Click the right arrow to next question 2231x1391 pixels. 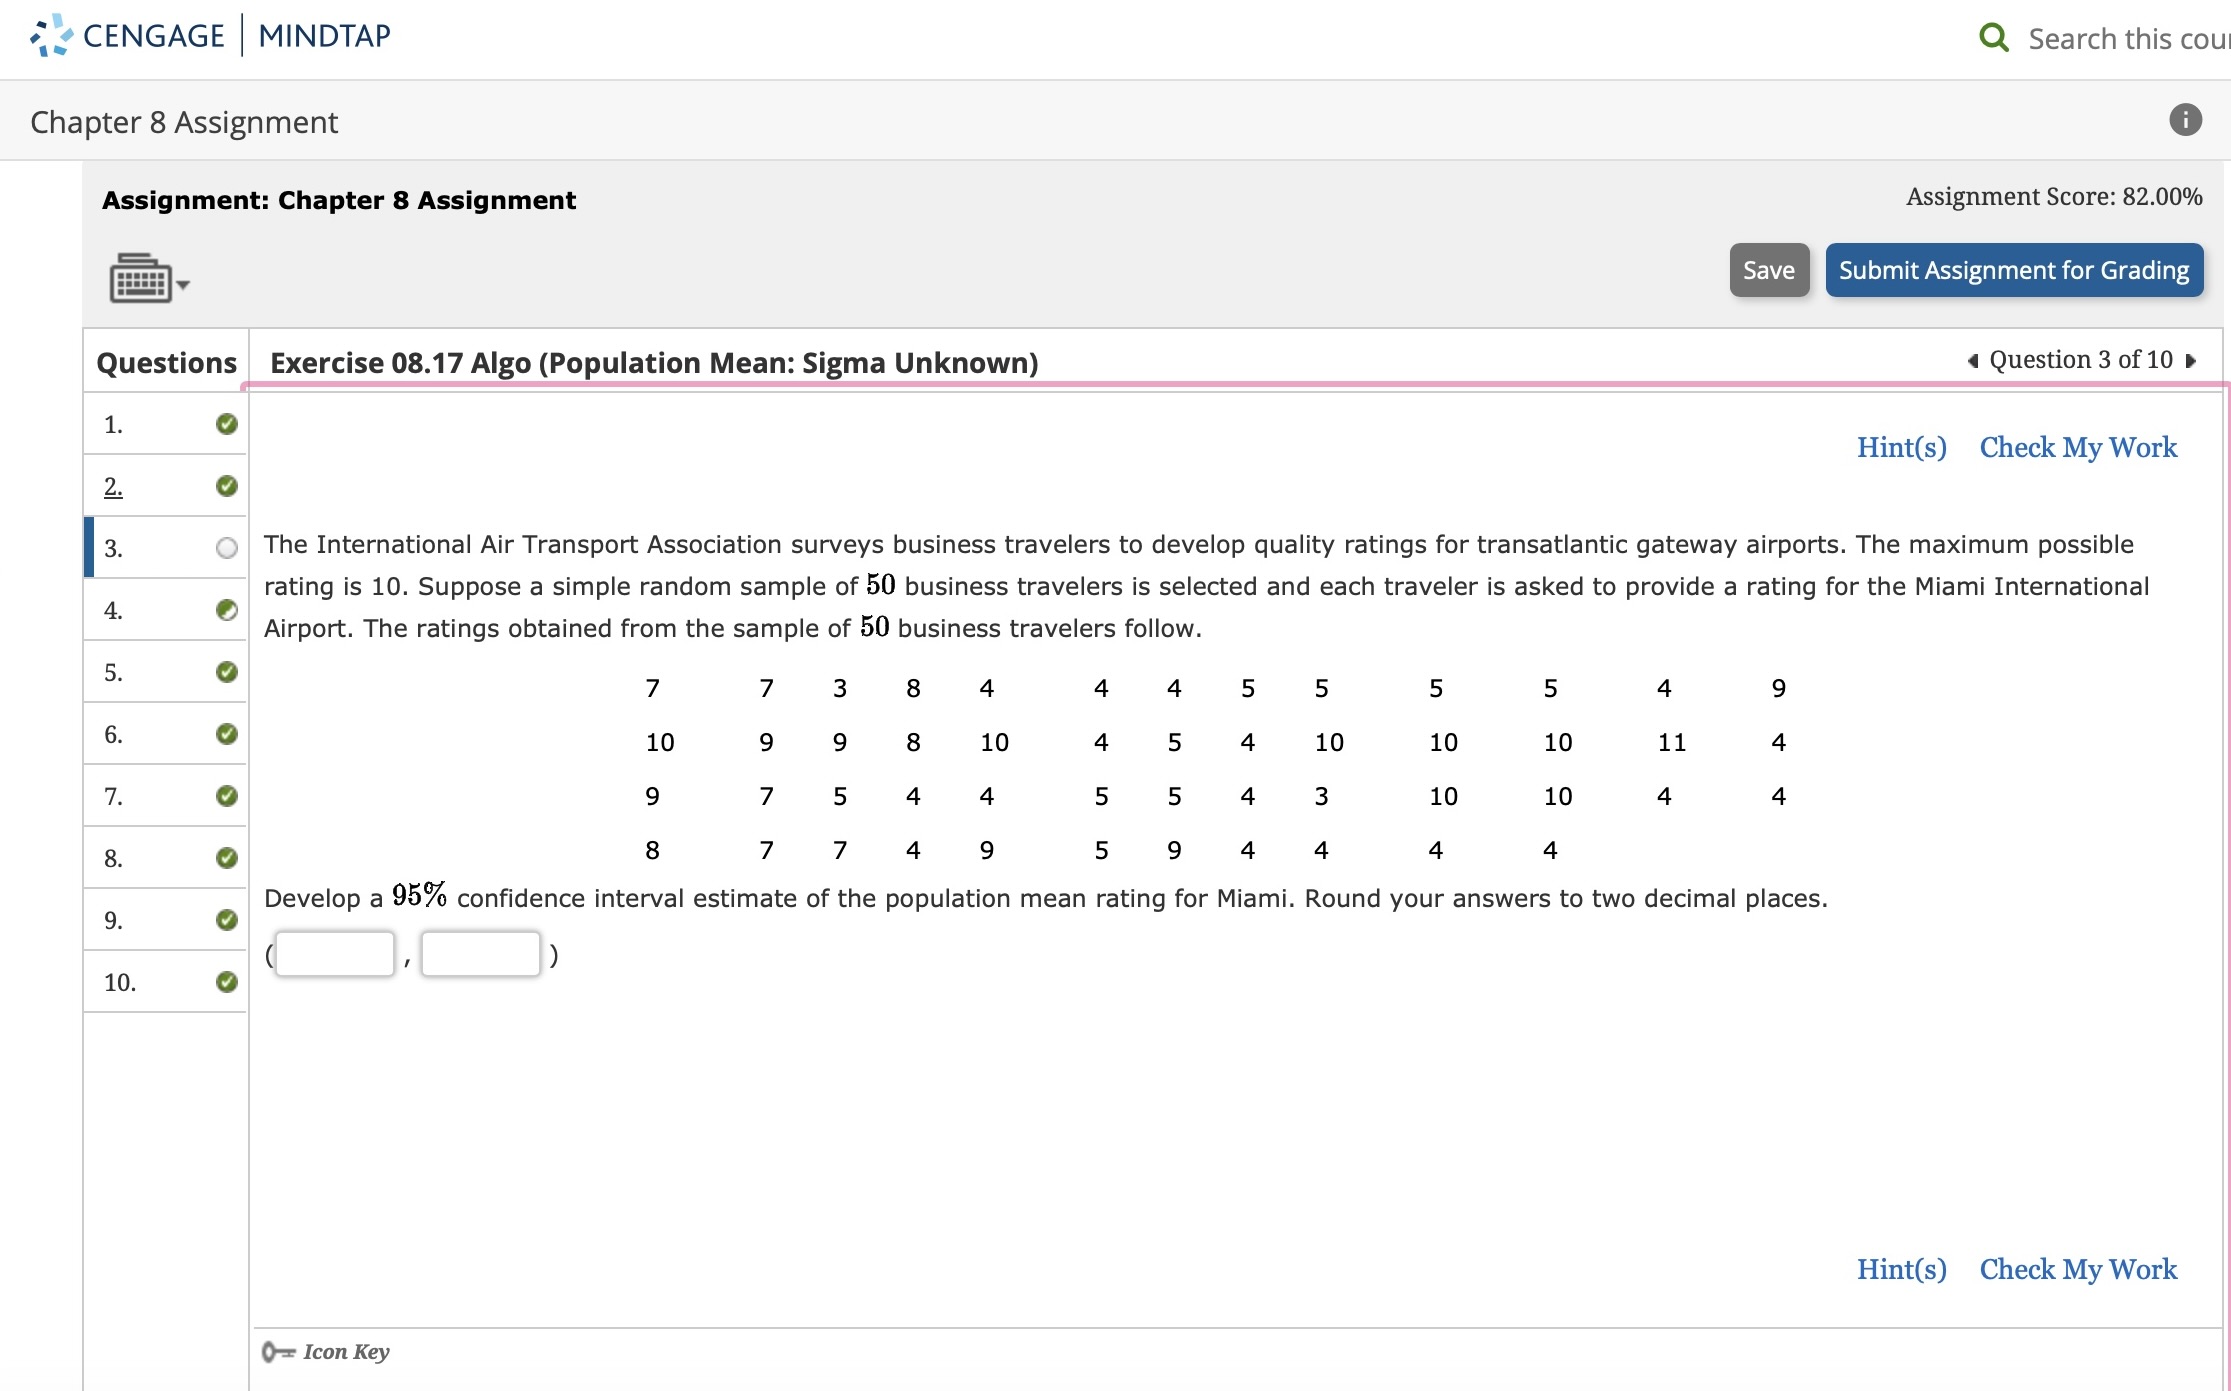tap(2202, 361)
